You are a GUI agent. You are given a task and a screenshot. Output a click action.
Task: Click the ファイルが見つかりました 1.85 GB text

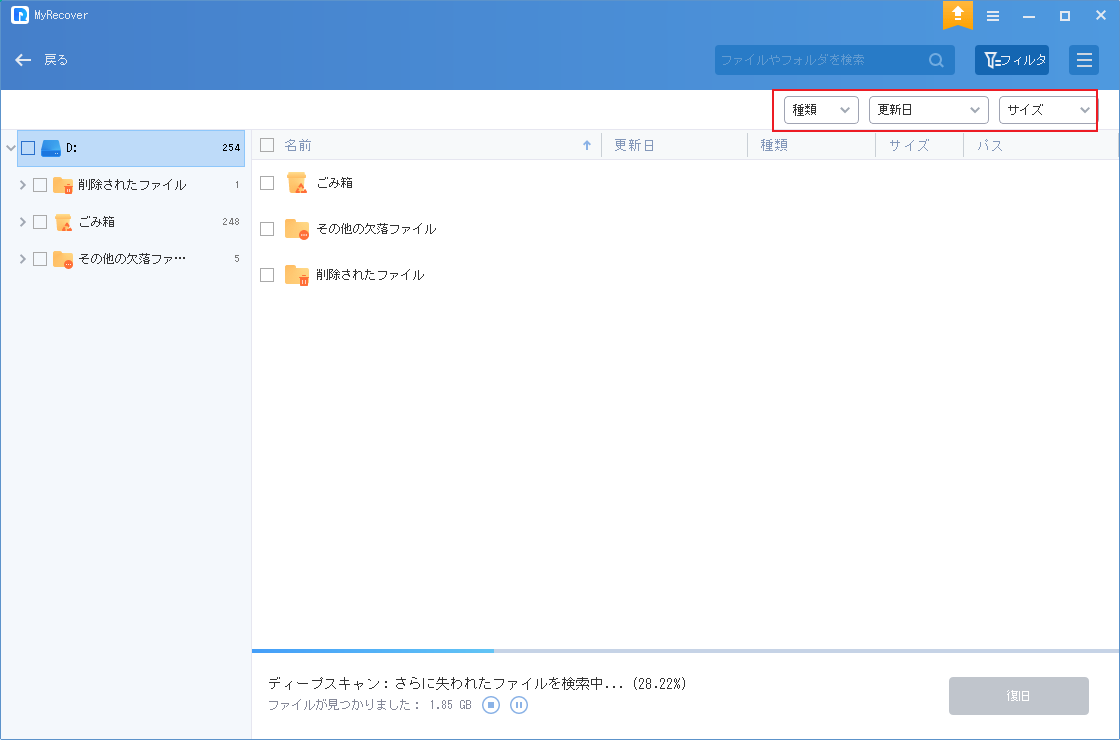[369, 705]
